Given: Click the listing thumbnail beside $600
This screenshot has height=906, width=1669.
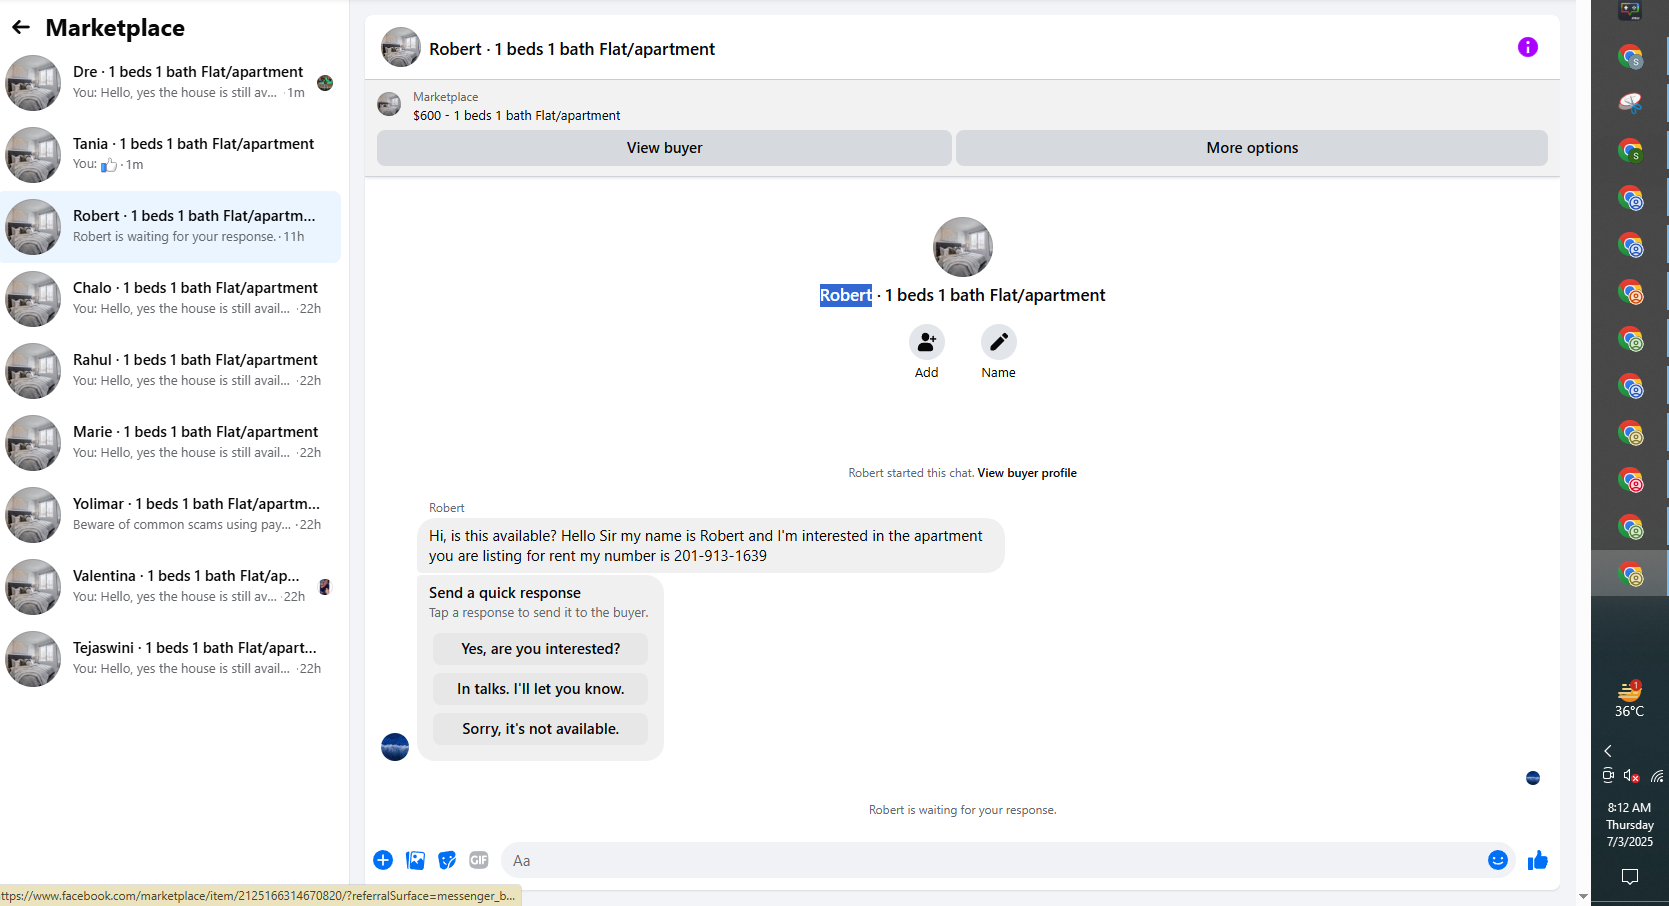Looking at the screenshot, I should tap(389, 104).
